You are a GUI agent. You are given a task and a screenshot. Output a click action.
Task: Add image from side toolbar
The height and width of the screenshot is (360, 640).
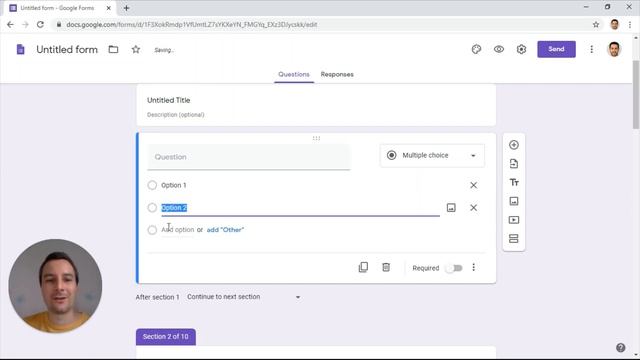coord(514,201)
